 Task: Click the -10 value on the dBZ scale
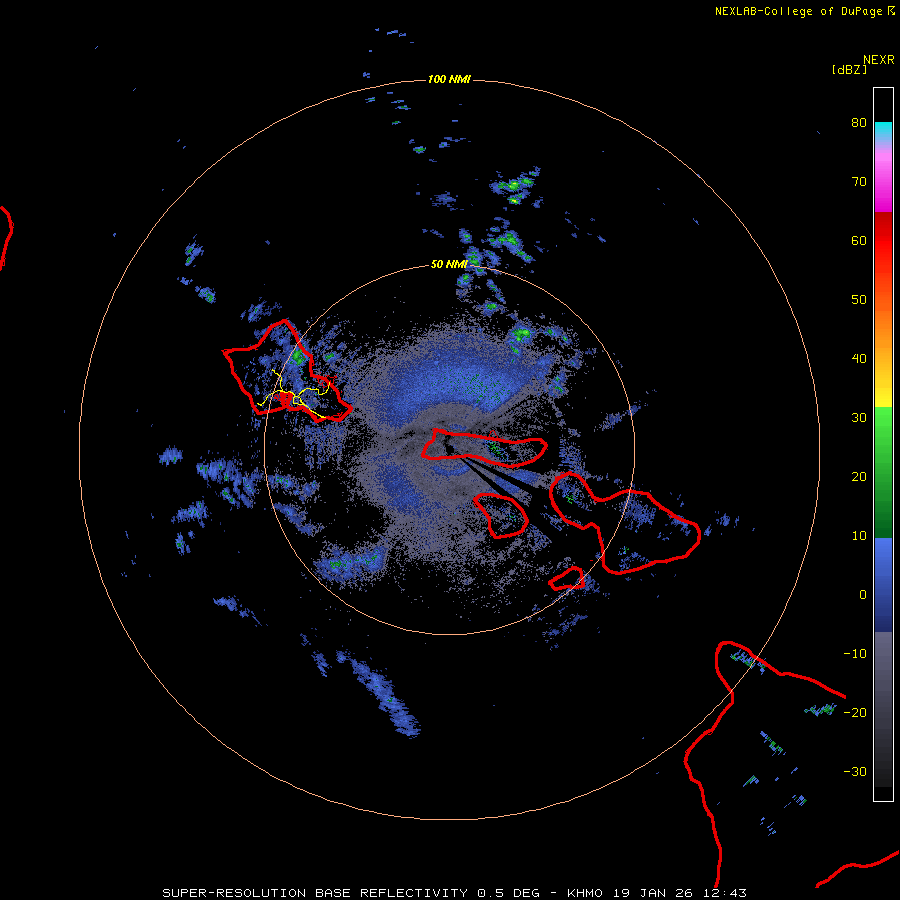click(855, 654)
